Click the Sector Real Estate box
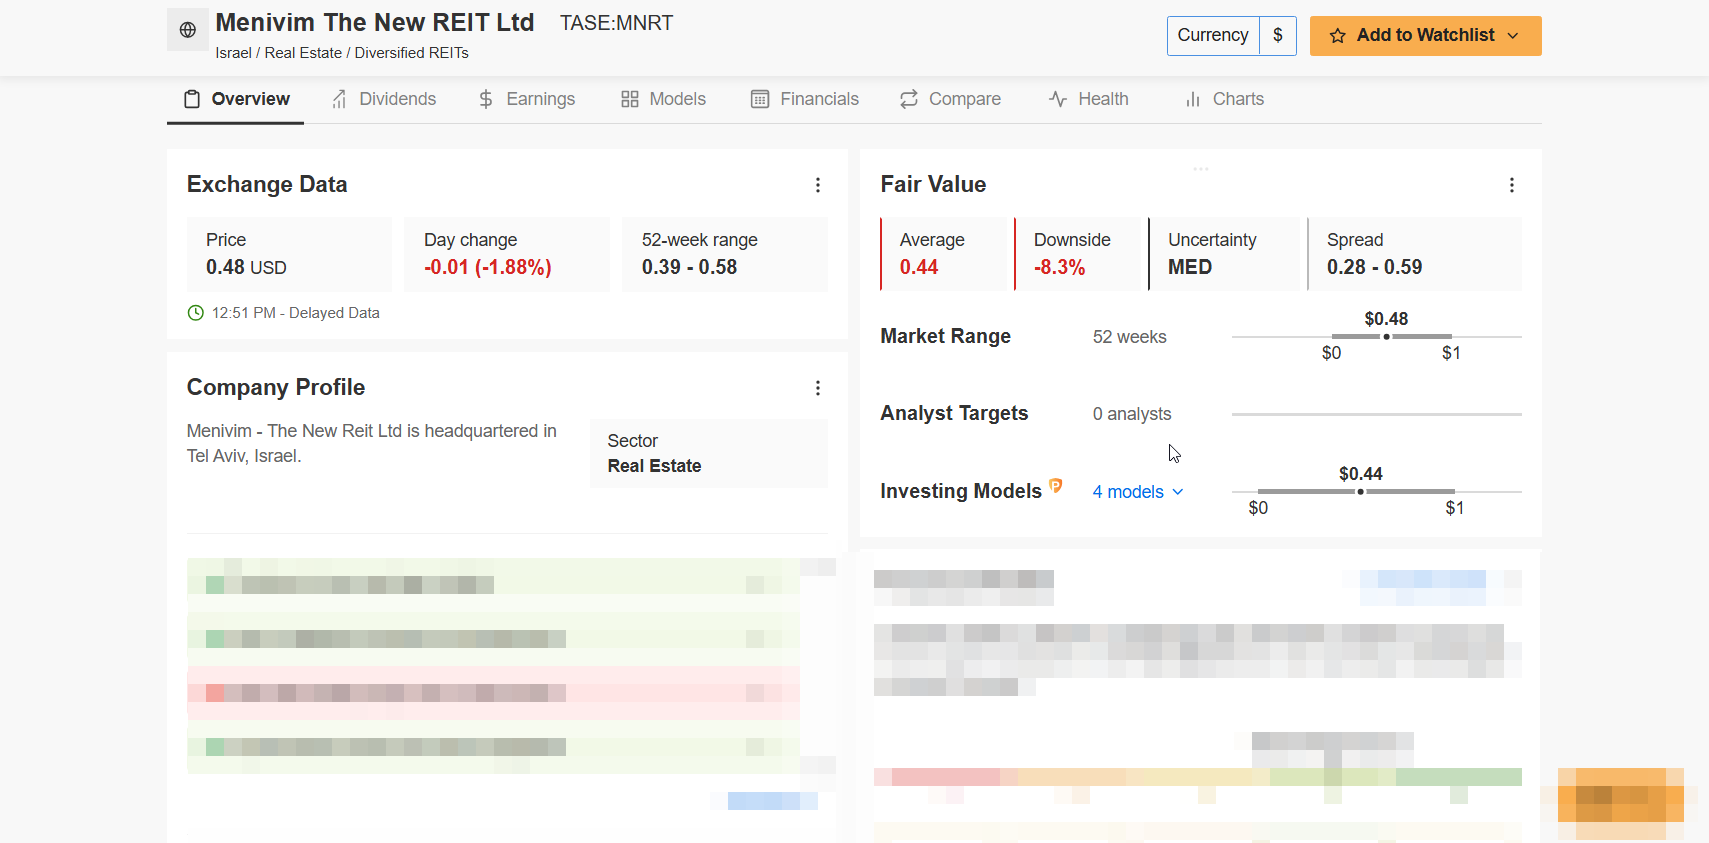The height and width of the screenshot is (843, 1709). [709, 453]
